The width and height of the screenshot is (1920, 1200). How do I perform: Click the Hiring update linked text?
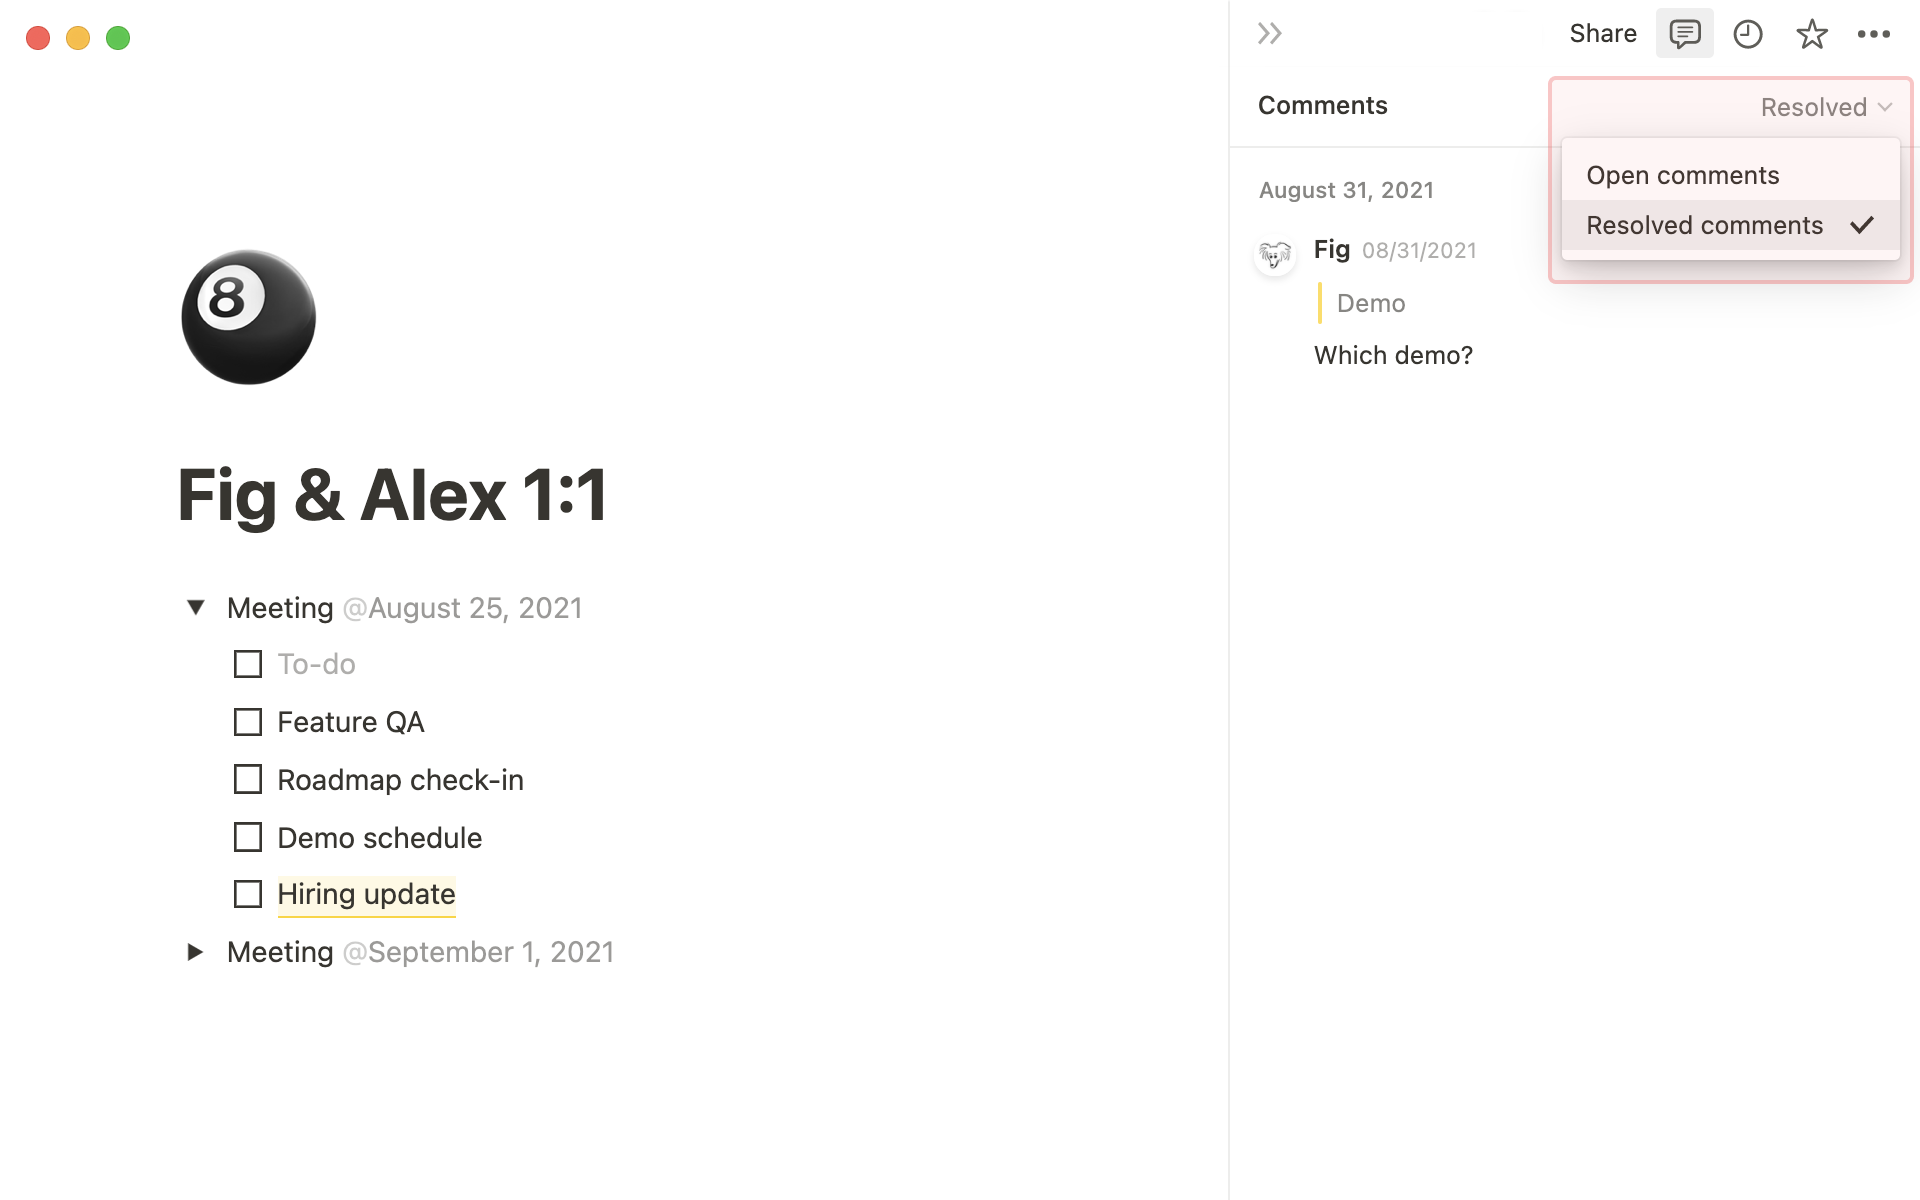[x=366, y=894]
